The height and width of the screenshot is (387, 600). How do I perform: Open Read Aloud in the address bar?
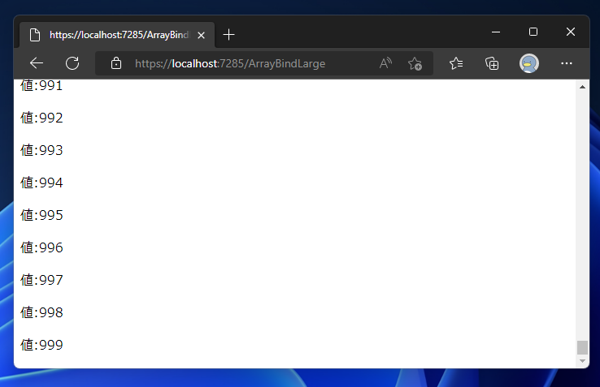(x=385, y=63)
